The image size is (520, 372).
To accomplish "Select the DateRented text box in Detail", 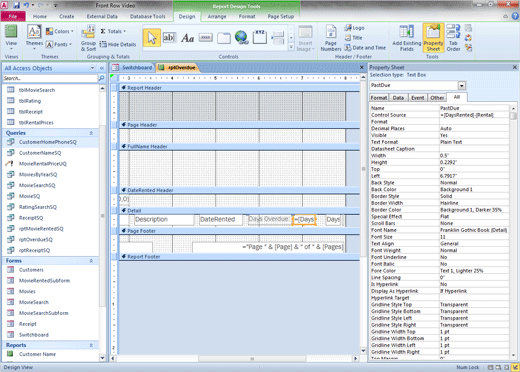I will [221, 220].
